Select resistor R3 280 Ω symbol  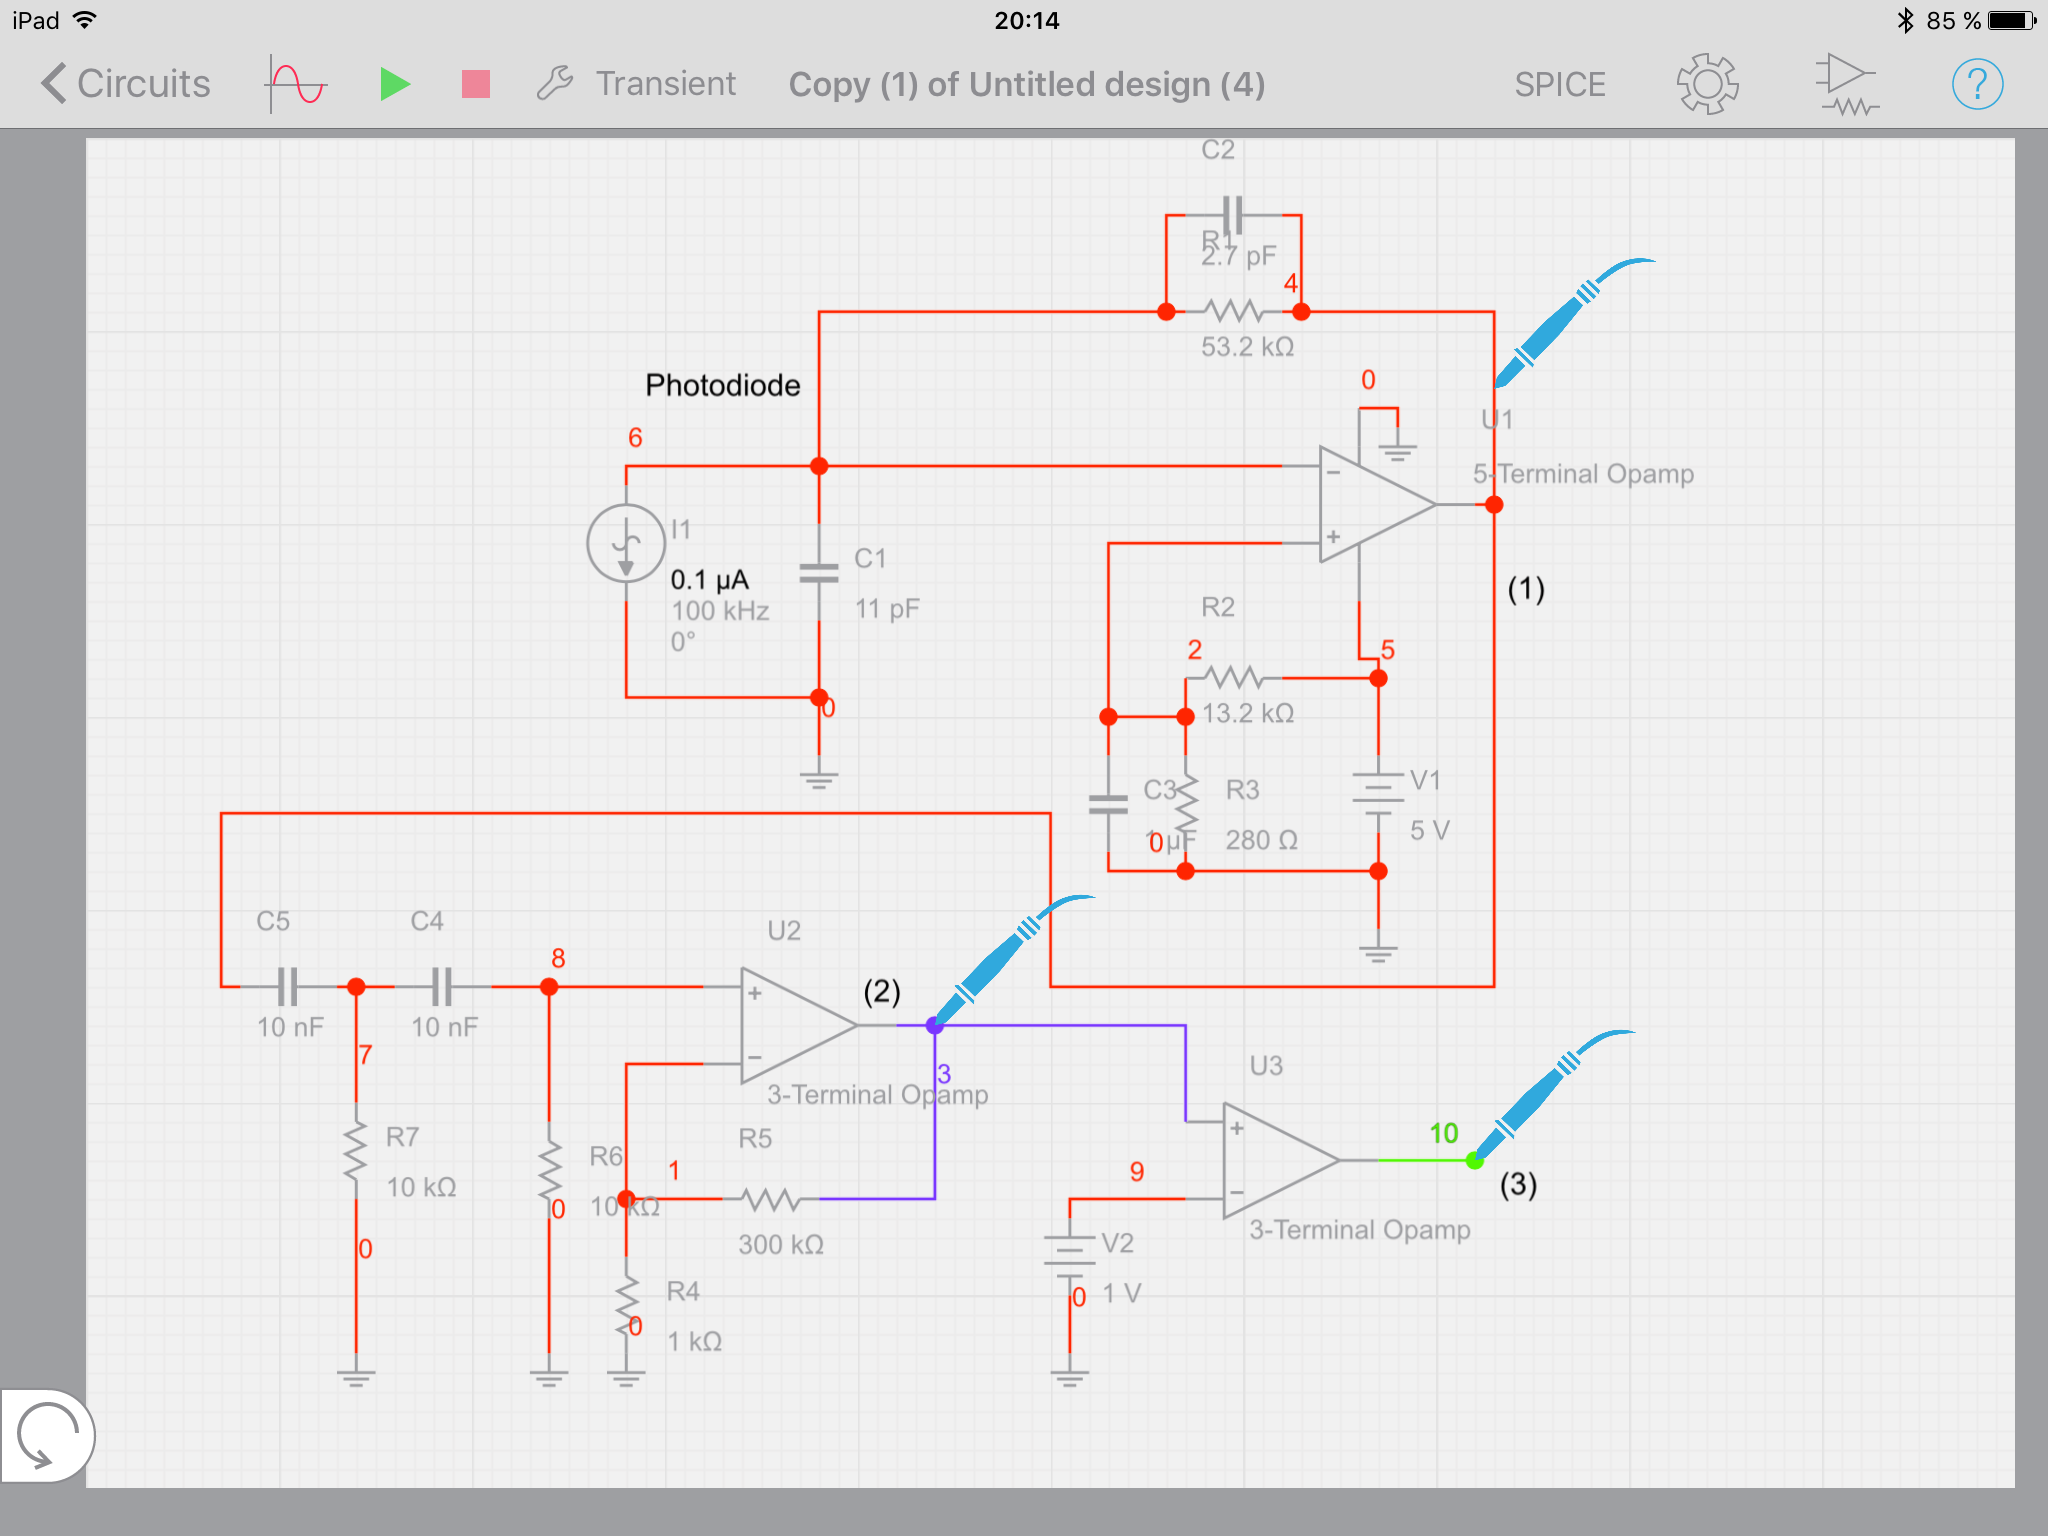(1186, 802)
